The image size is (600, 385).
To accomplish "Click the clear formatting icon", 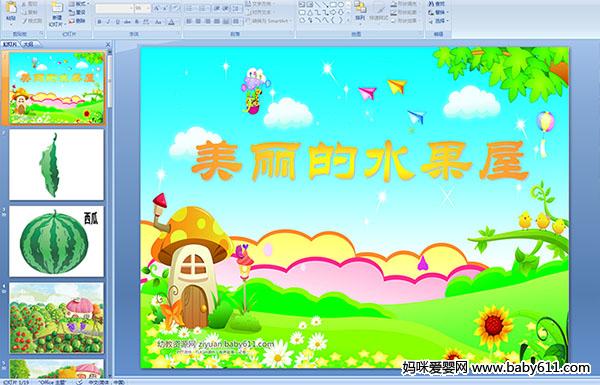I will (x=175, y=8).
